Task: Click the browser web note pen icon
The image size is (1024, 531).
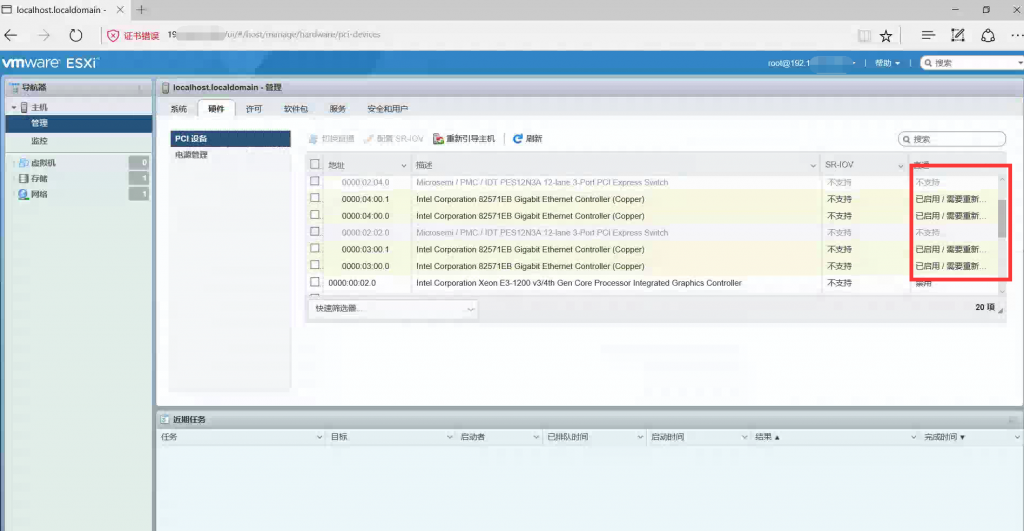Action: pyautogui.click(x=957, y=35)
